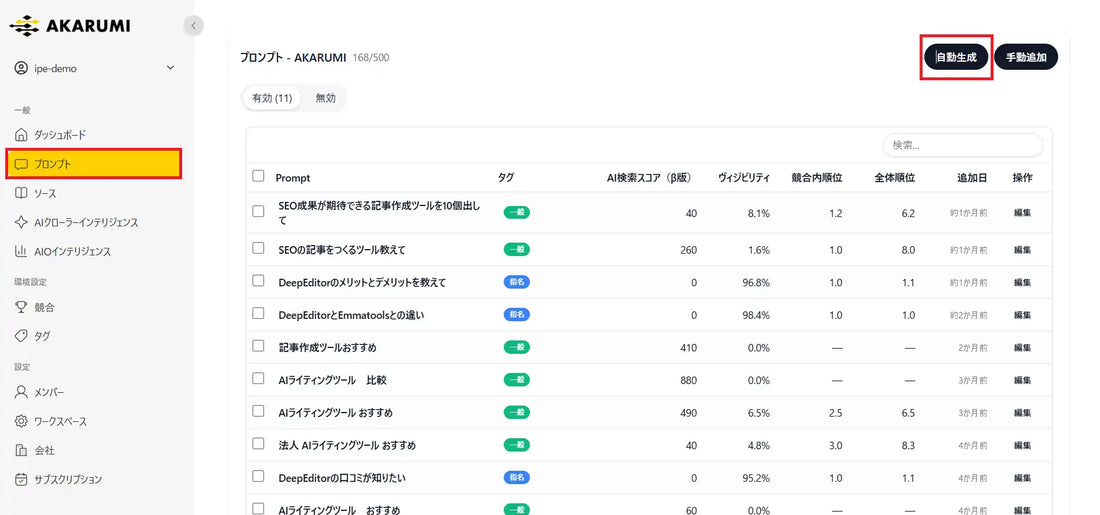Edit the DeepEditorの口コミが知りたい row
The image size is (1100, 515).
click(1022, 478)
